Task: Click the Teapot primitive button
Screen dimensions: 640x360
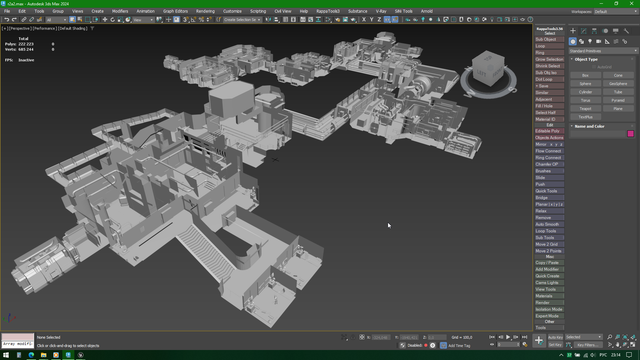Action: (585, 109)
